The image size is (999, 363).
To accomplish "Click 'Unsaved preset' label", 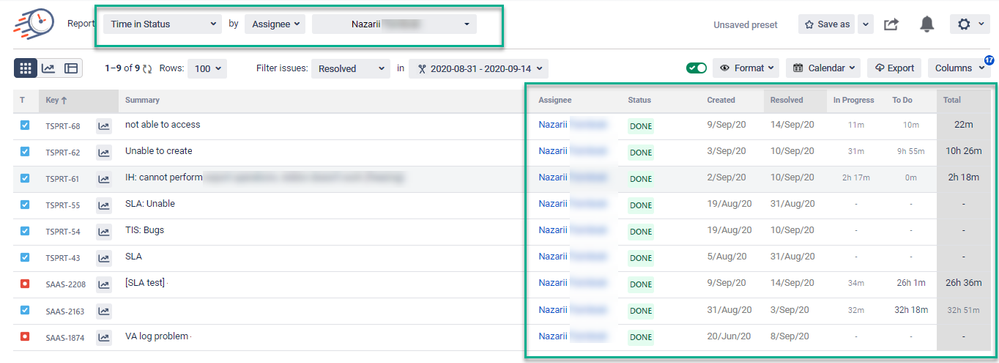I will (745, 25).
